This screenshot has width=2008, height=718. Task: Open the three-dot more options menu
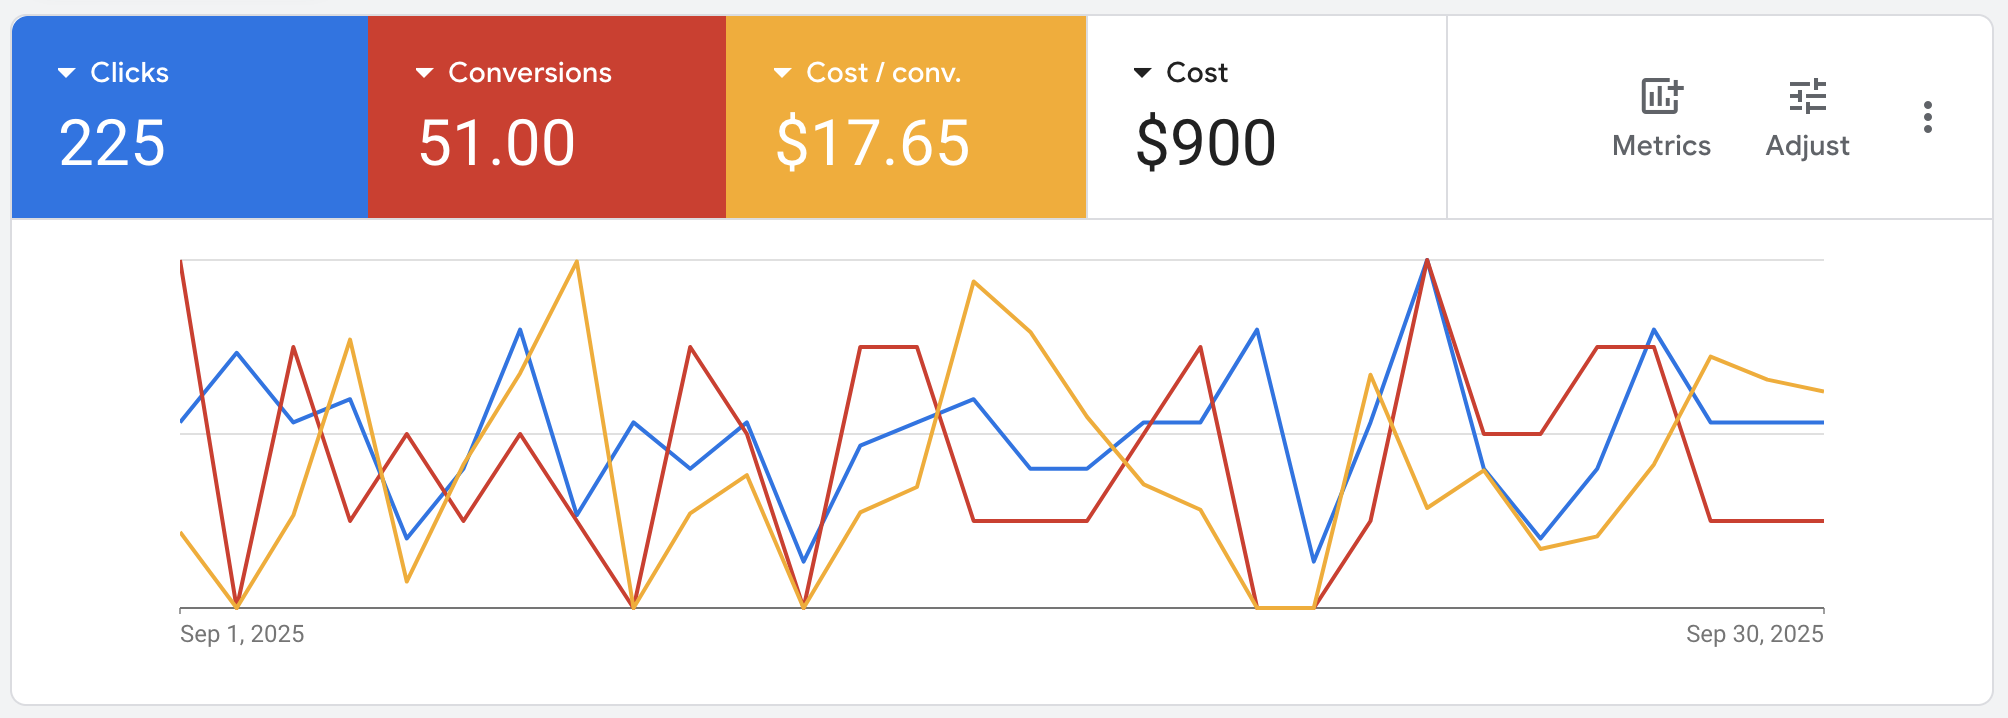(1927, 117)
